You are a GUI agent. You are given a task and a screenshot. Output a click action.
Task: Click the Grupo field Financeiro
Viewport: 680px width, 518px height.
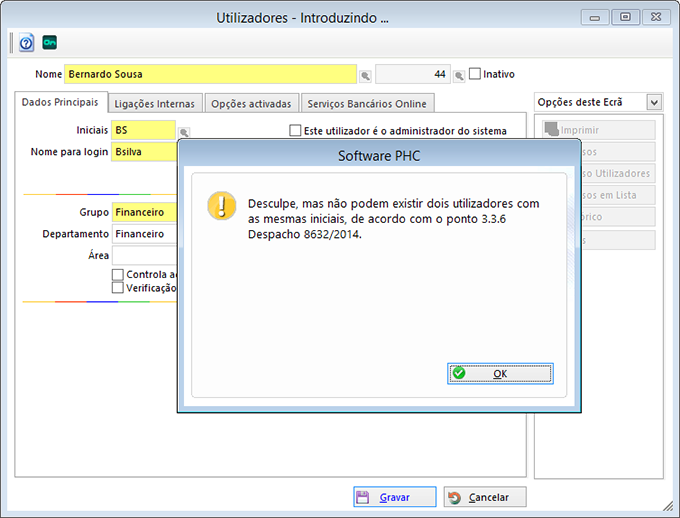144,212
